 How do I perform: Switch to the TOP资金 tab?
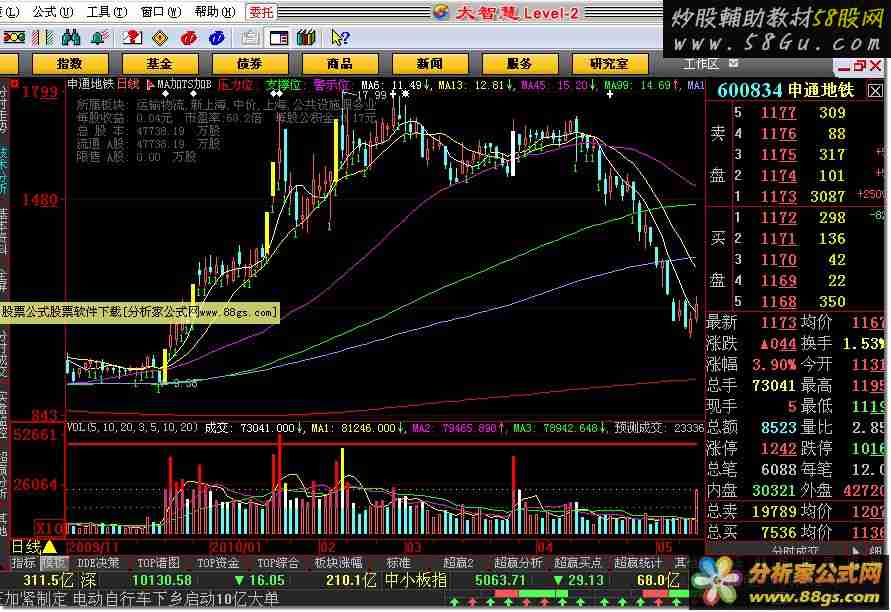[x=218, y=563]
